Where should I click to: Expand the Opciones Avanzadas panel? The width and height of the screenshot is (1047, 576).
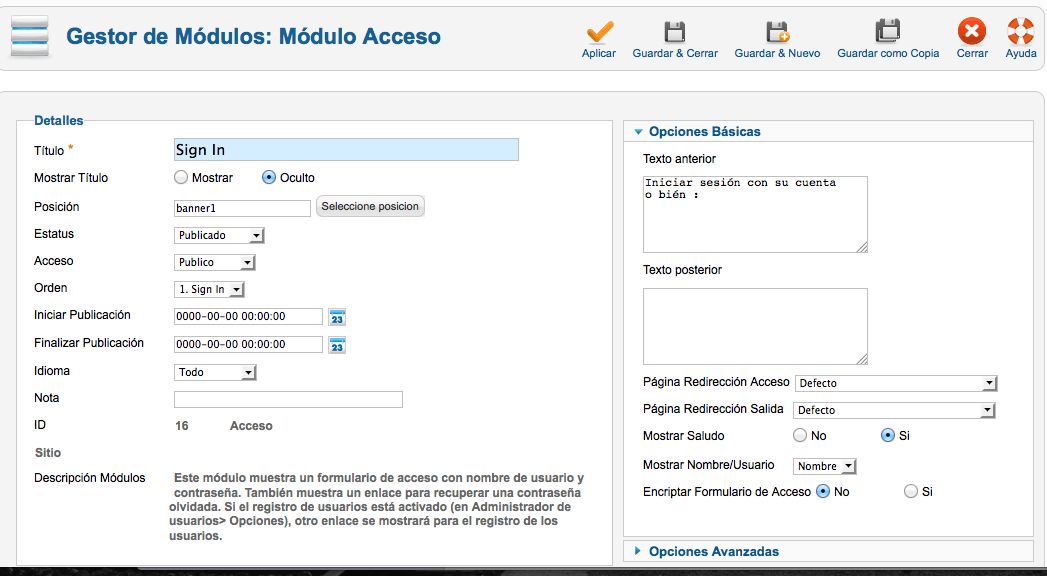point(707,551)
